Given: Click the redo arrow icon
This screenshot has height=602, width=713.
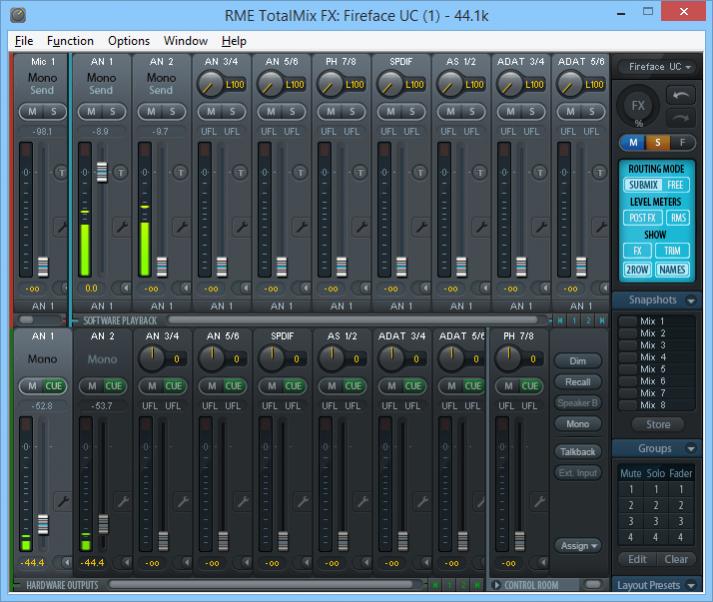Looking at the screenshot, I should [x=680, y=116].
